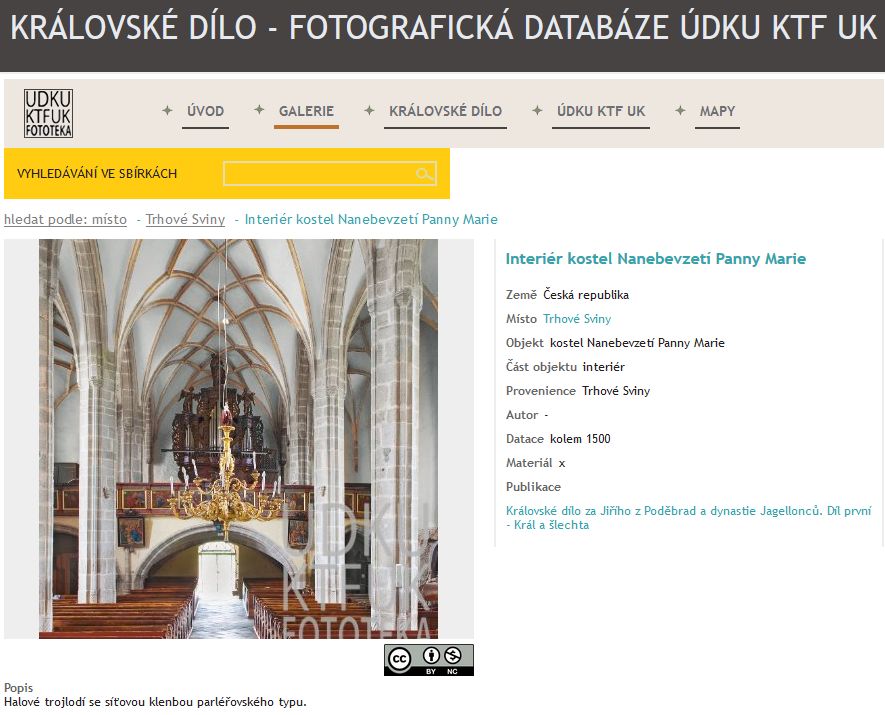The image size is (885, 715).
Task: Click the teal heading above the Země field
Action: coord(655,259)
